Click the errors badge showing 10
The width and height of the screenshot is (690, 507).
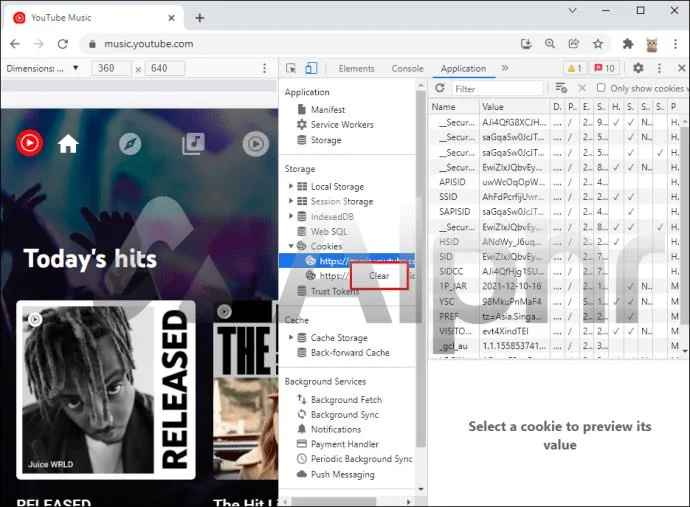[x=604, y=68]
